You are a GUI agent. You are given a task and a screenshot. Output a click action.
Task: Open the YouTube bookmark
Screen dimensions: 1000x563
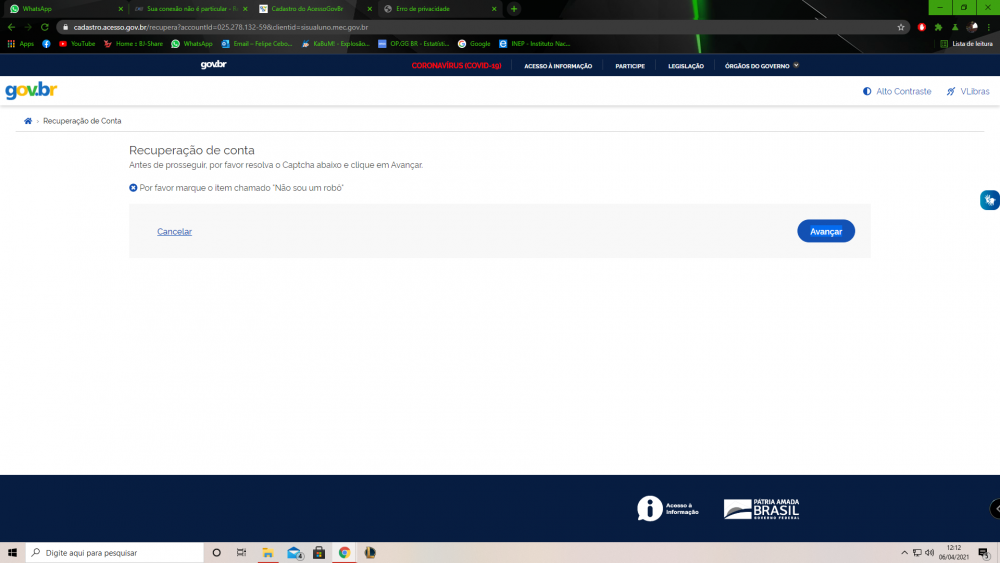[77, 44]
